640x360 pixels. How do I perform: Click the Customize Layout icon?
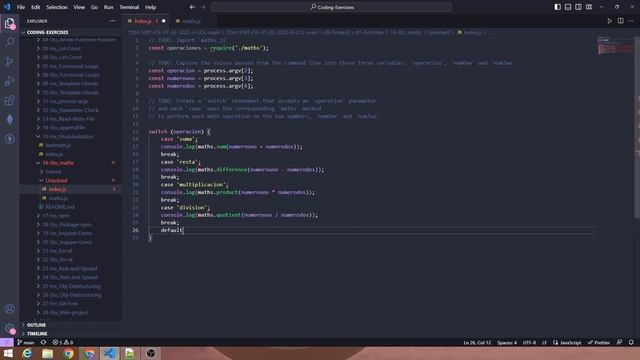(x=589, y=7)
